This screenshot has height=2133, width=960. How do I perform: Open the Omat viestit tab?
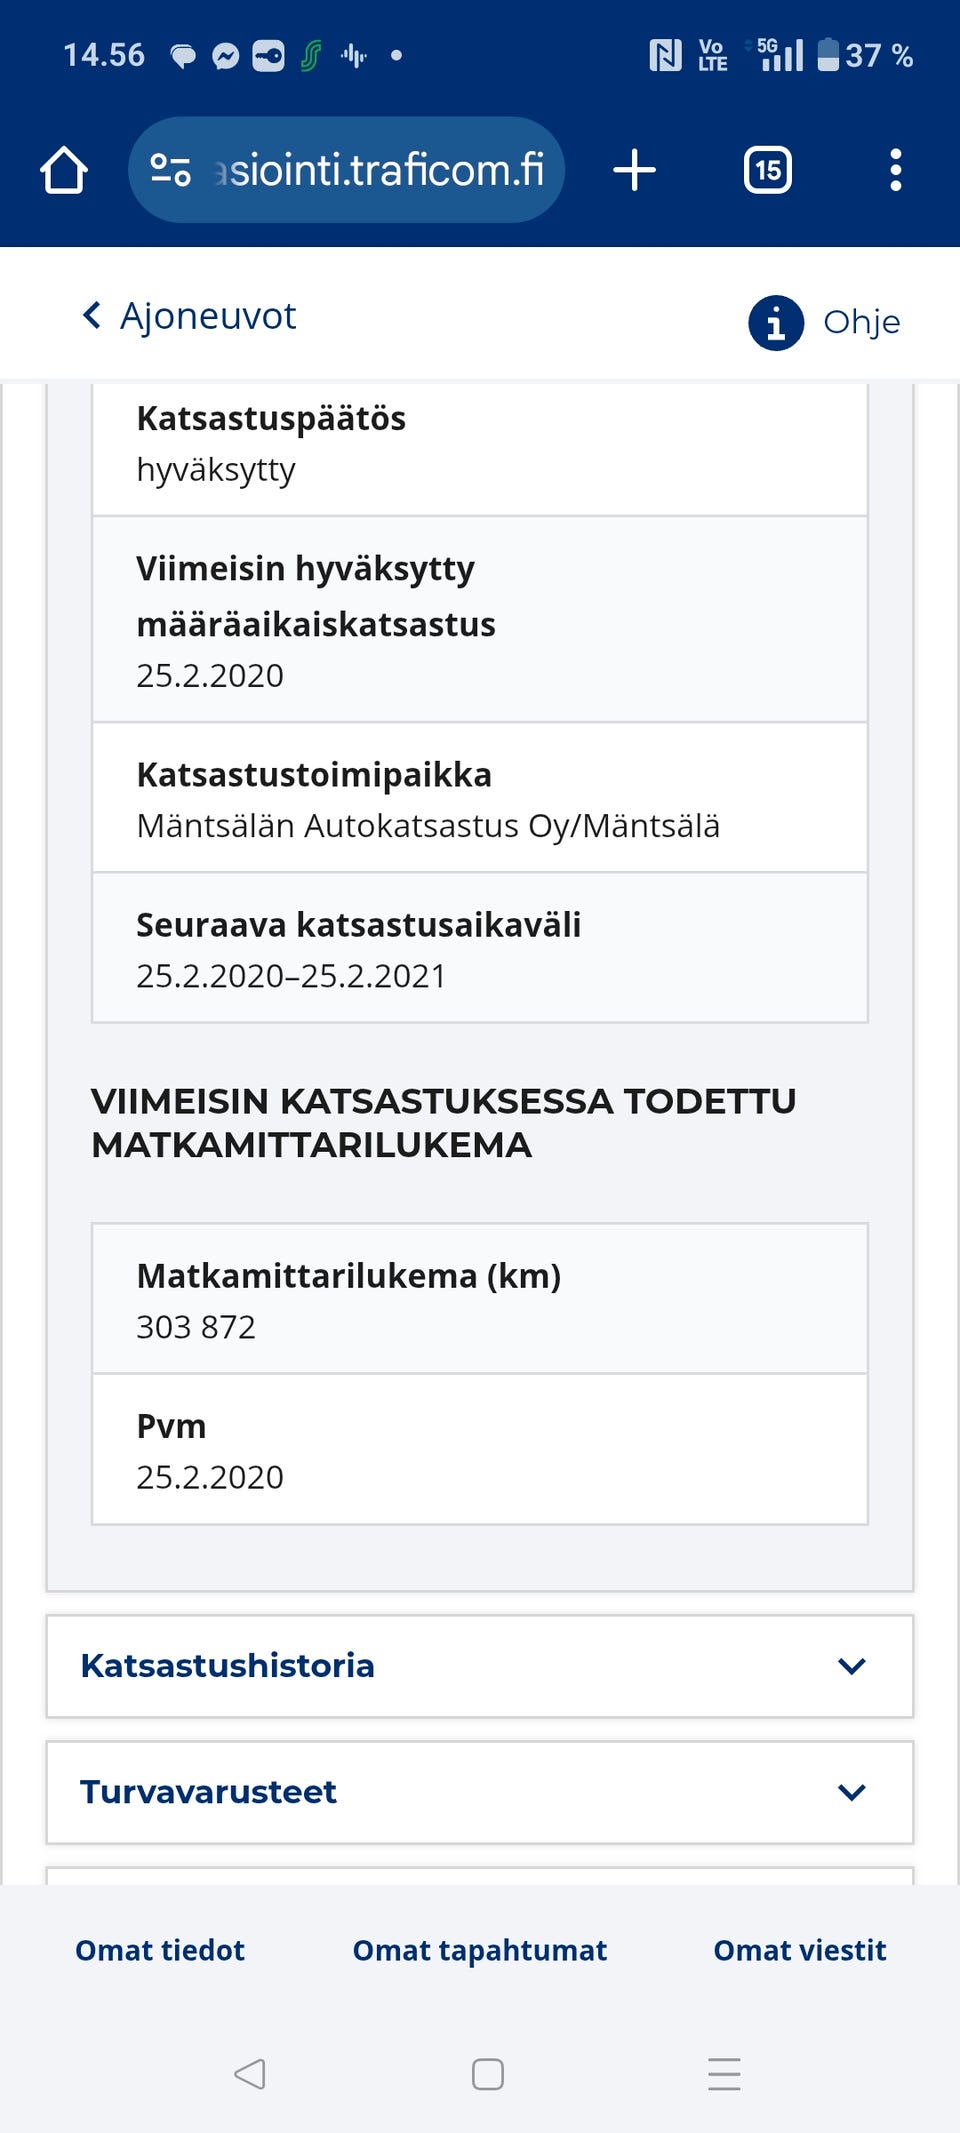click(798, 1949)
